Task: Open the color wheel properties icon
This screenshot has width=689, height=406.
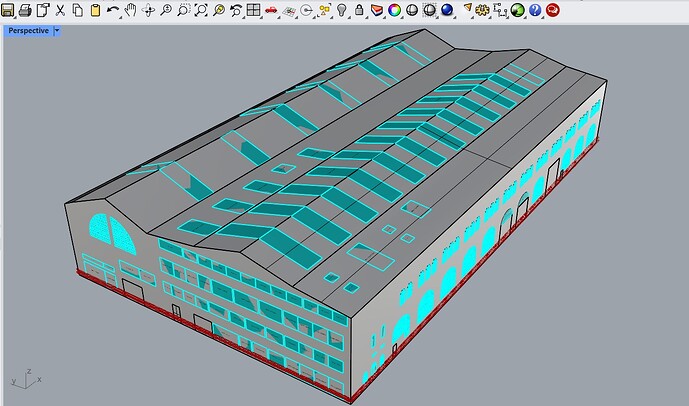Action: pyautogui.click(x=394, y=10)
